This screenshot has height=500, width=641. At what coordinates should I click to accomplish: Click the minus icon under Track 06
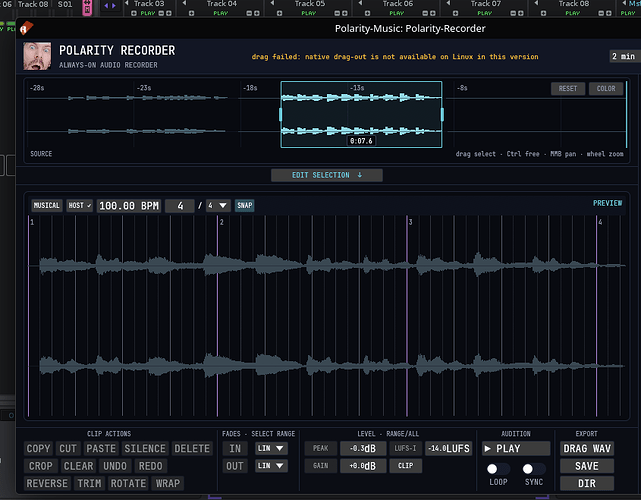[425, 13]
